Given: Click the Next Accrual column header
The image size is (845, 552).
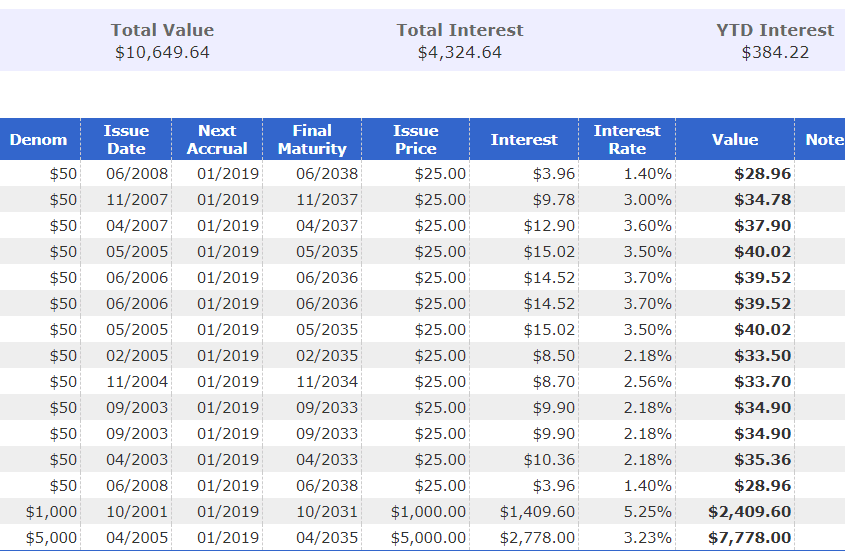Looking at the screenshot, I should 217,140.
